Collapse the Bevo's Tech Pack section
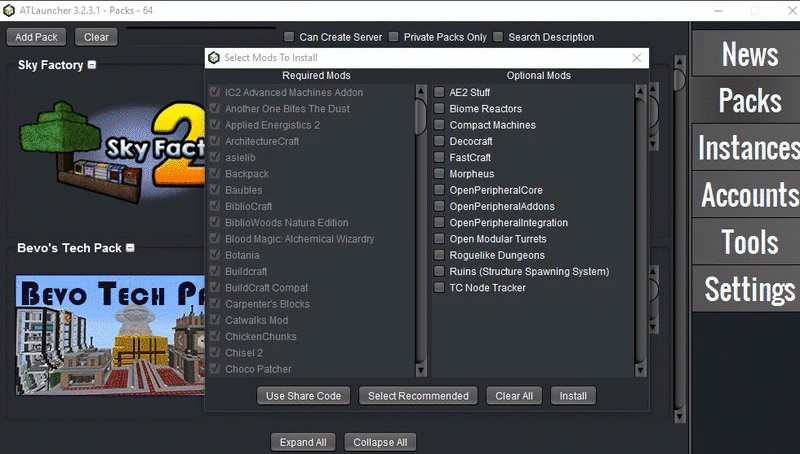The width and height of the screenshot is (800, 454). (130, 248)
